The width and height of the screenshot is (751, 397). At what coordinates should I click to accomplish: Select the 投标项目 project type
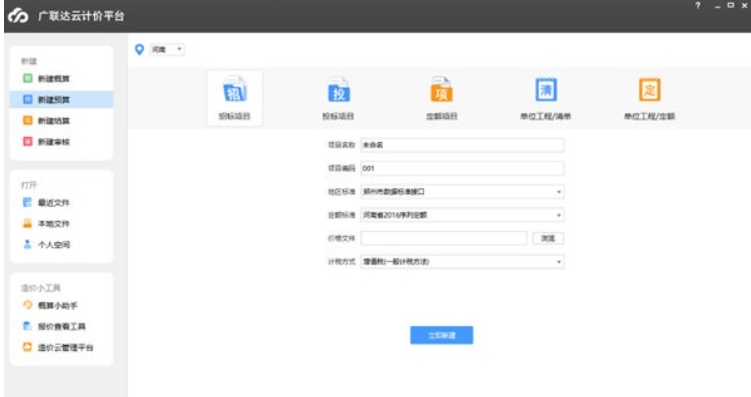click(338, 98)
